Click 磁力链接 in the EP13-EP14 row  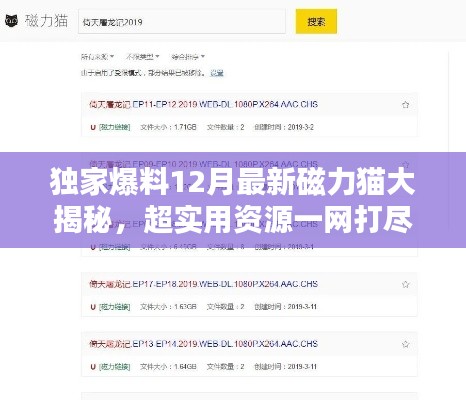pyautogui.click(x=115, y=367)
